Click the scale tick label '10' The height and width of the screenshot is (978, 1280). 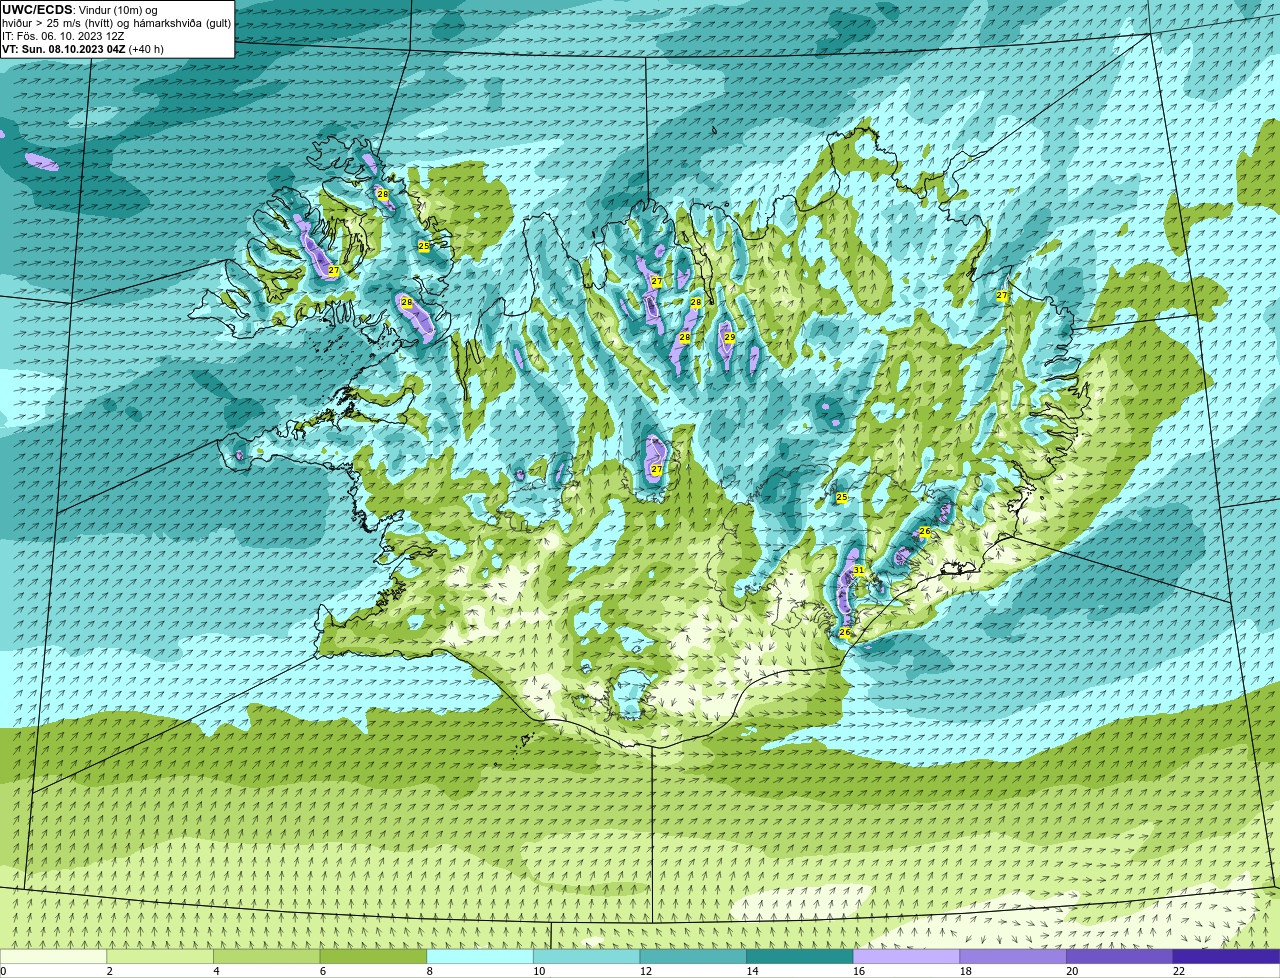tap(539, 971)
